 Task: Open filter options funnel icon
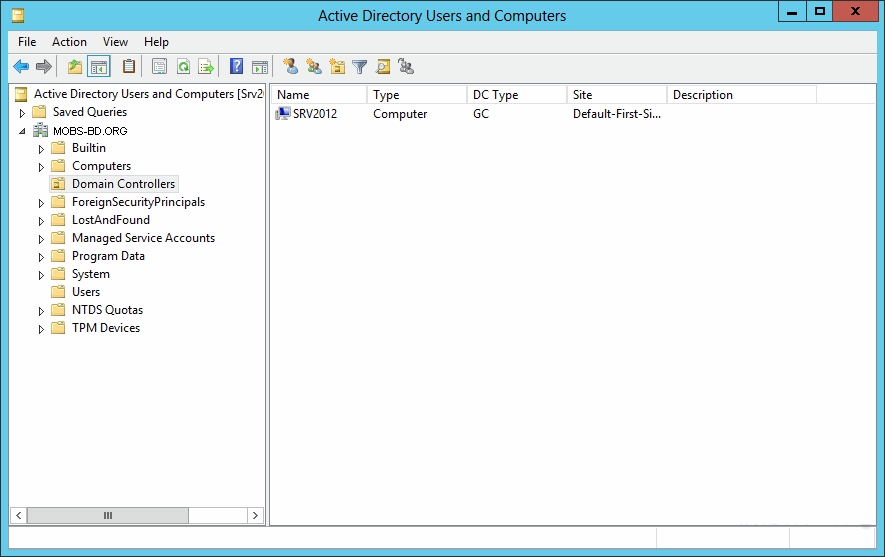click(360, 67)
